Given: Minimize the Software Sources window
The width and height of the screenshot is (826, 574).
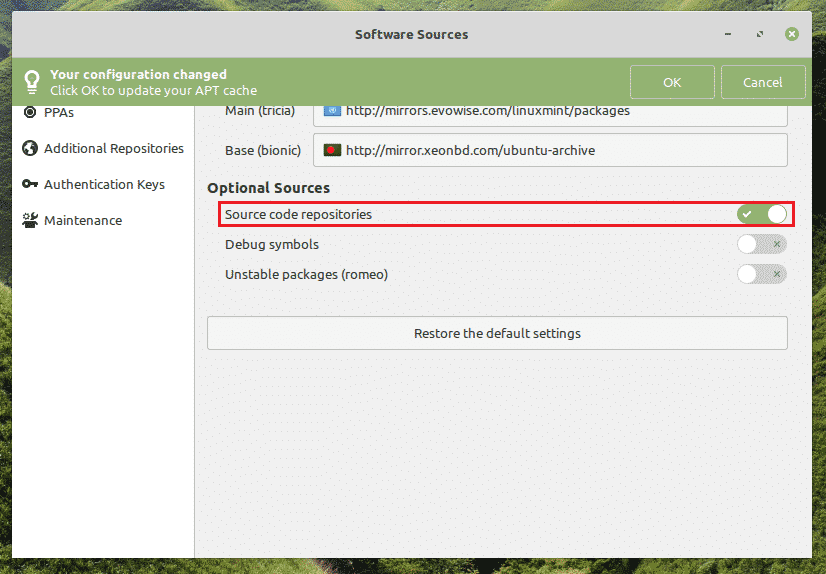Looking at the screenshot, I should click(x=727, y=34).
